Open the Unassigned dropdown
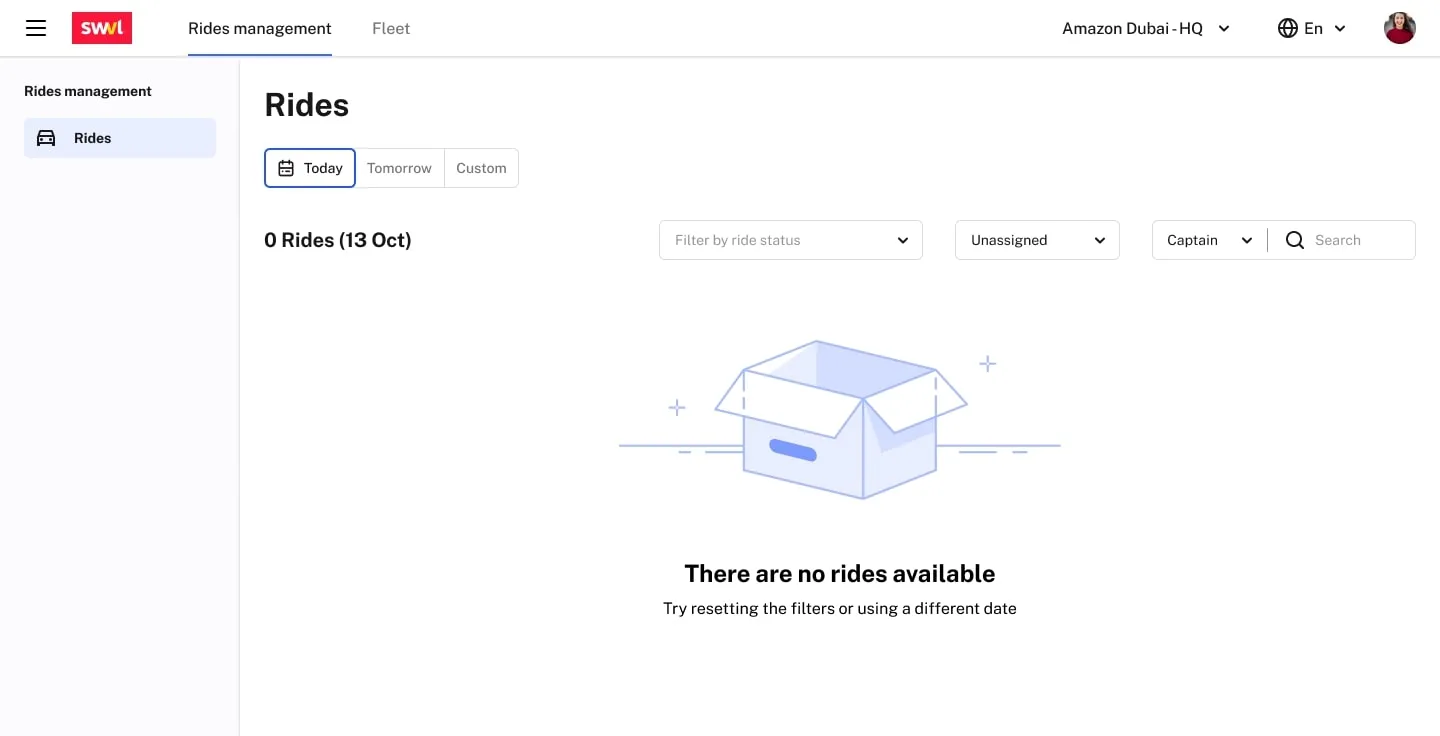Image resolution: width=1440 pixels, height=736 pixels. pyautogui.click(x=1037, y=240)
